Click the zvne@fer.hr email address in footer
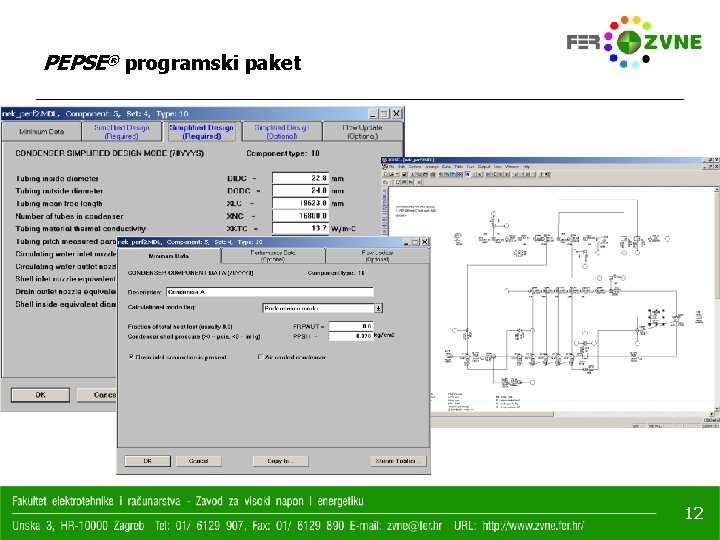This screenshot has height=540, width=720. point(415,526)
